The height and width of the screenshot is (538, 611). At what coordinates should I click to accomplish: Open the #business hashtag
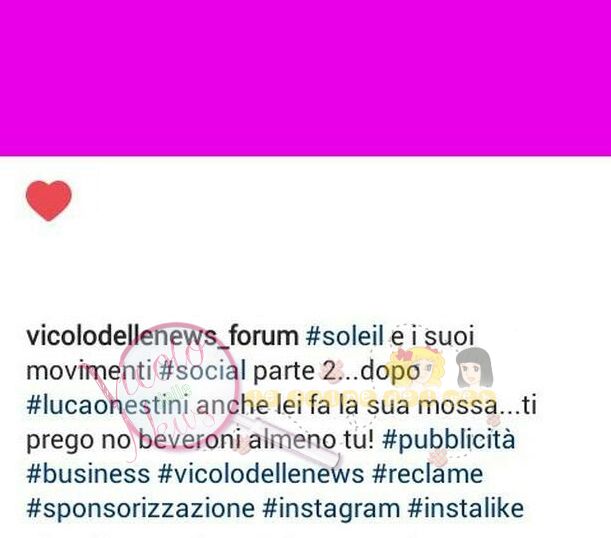88,474
